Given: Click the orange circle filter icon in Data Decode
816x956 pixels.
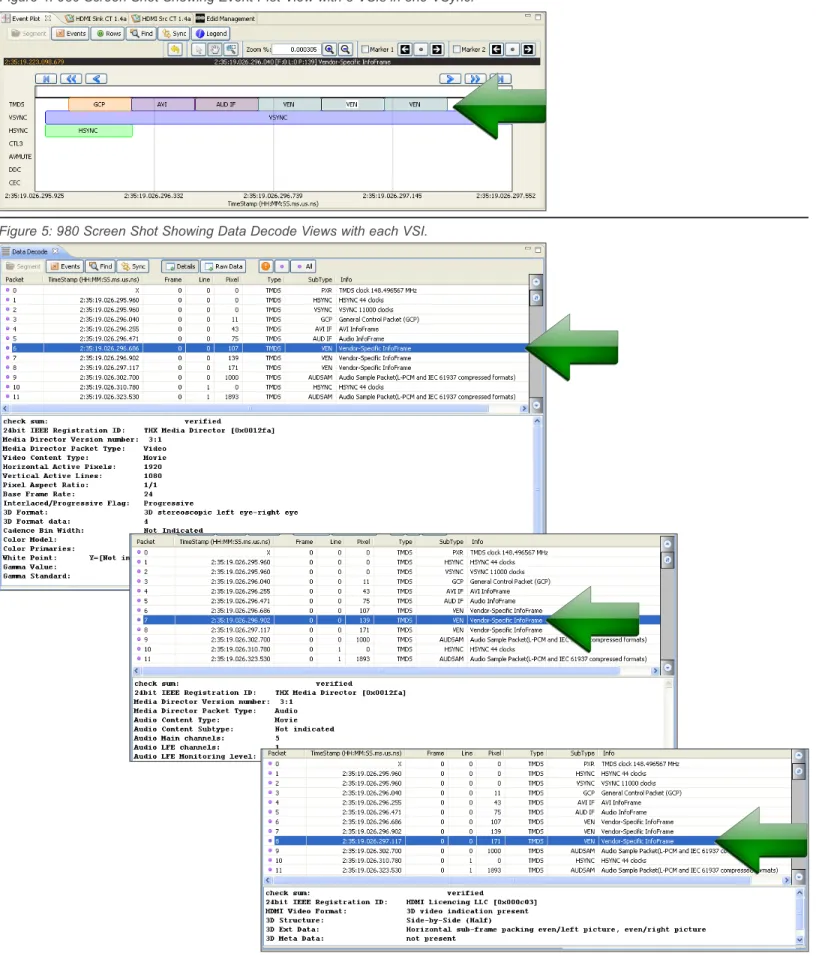Looking at the screenshot, I should [265, 266].
